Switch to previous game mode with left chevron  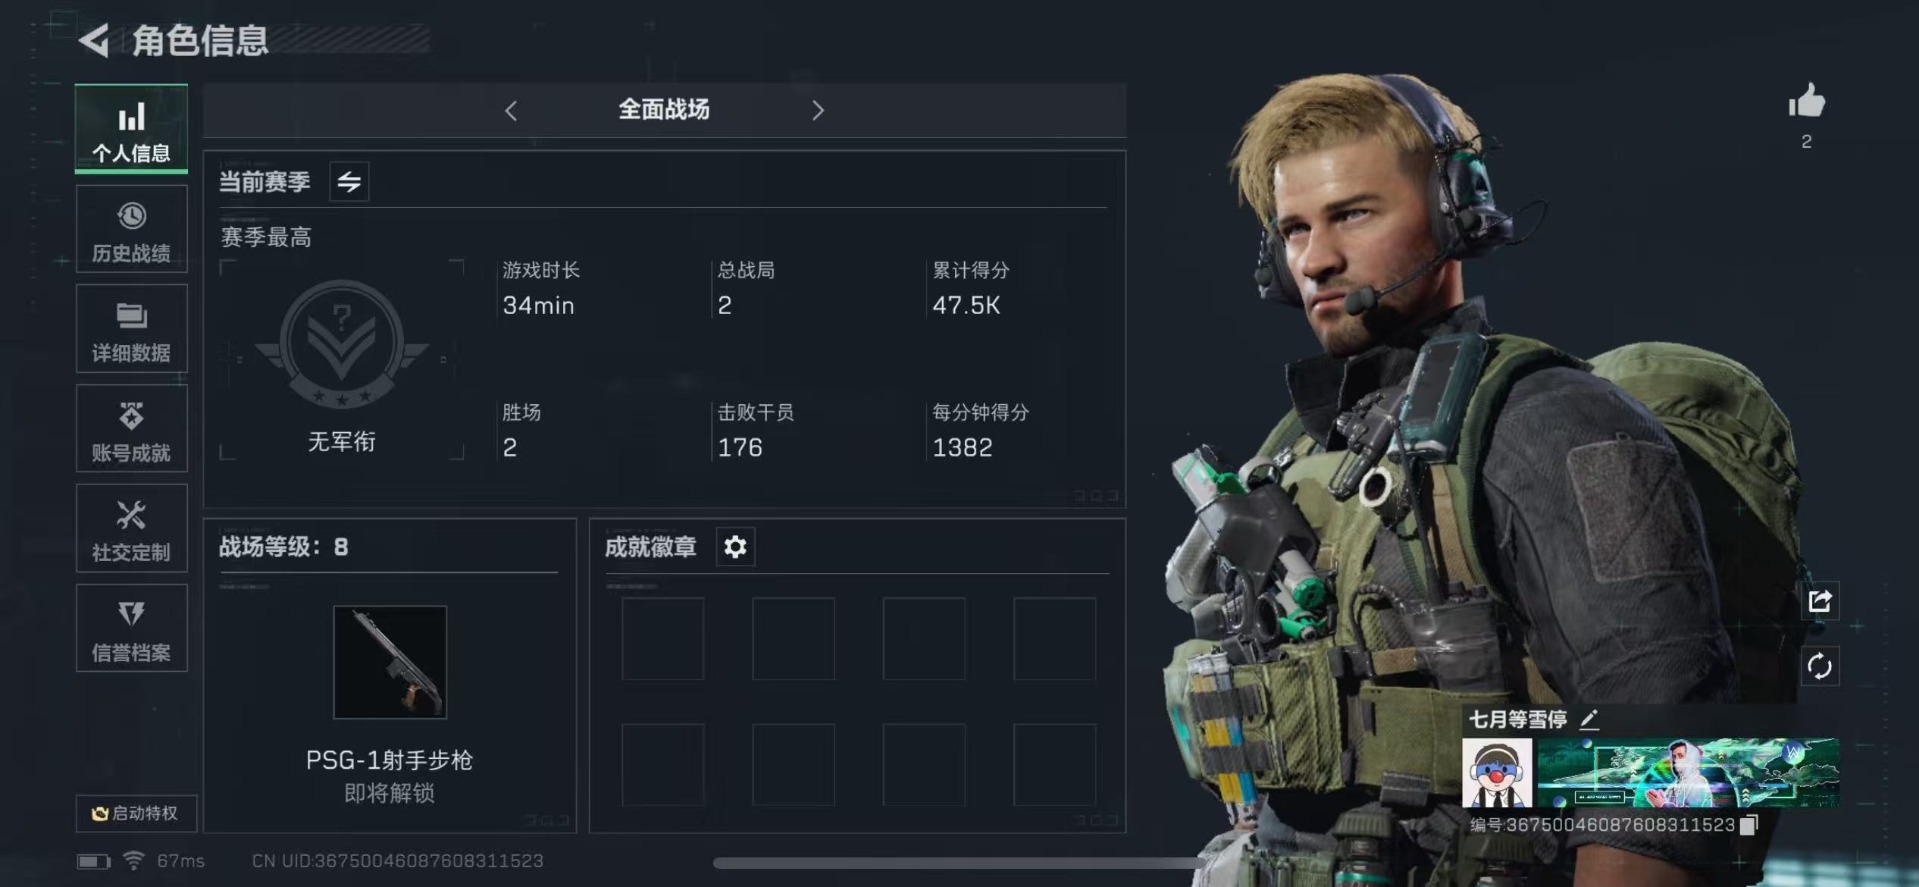(511, 110)
